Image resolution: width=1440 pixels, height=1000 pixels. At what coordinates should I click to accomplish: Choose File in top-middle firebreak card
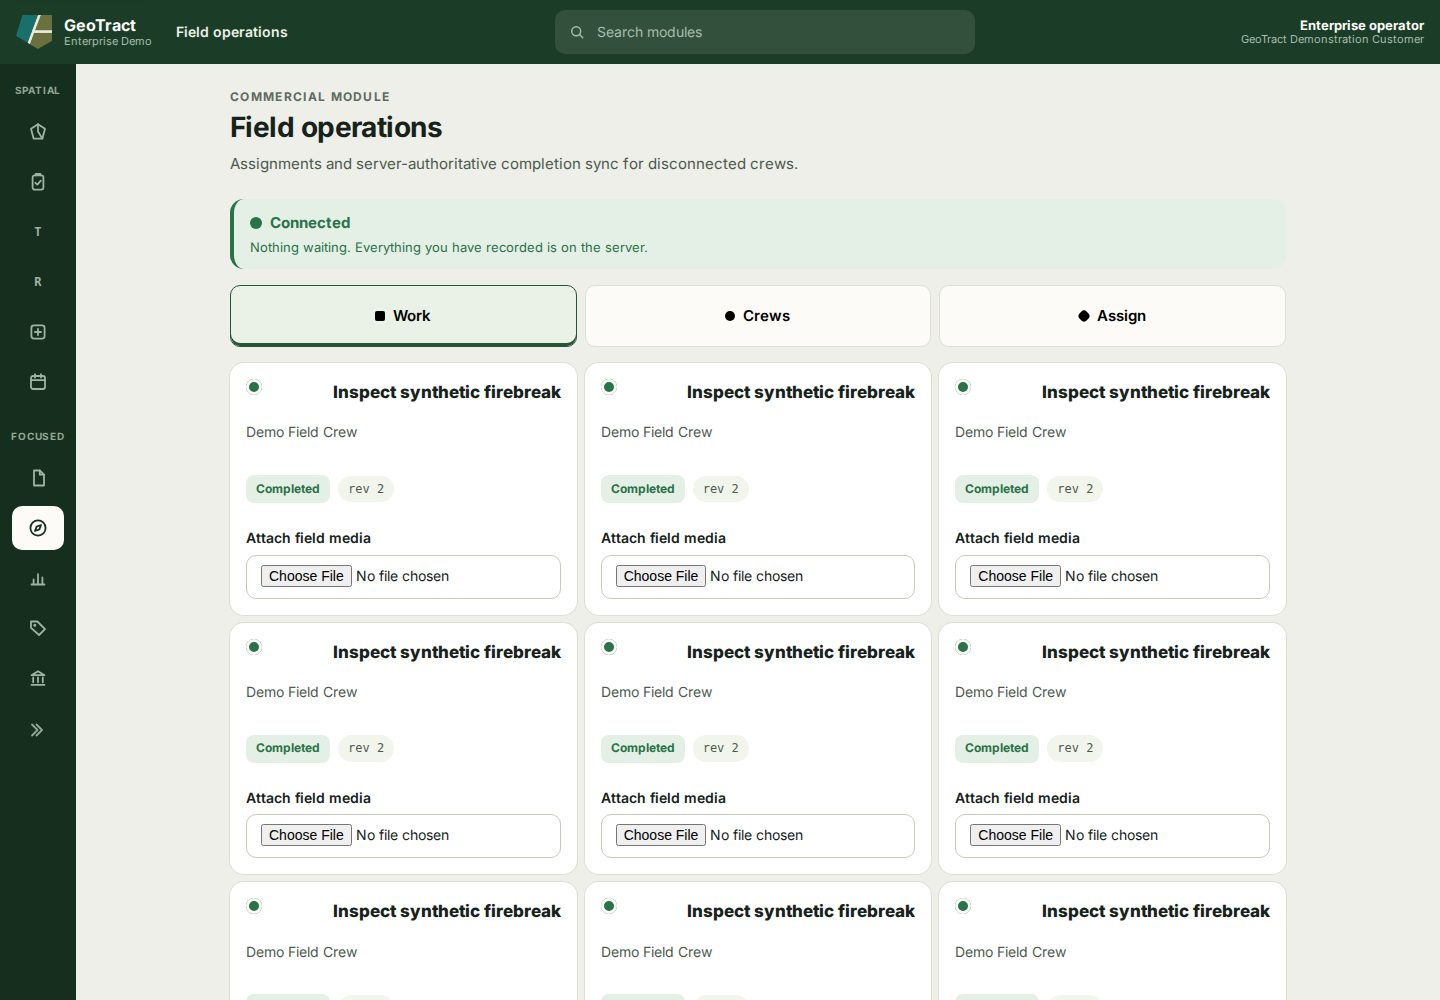point(661,576)
